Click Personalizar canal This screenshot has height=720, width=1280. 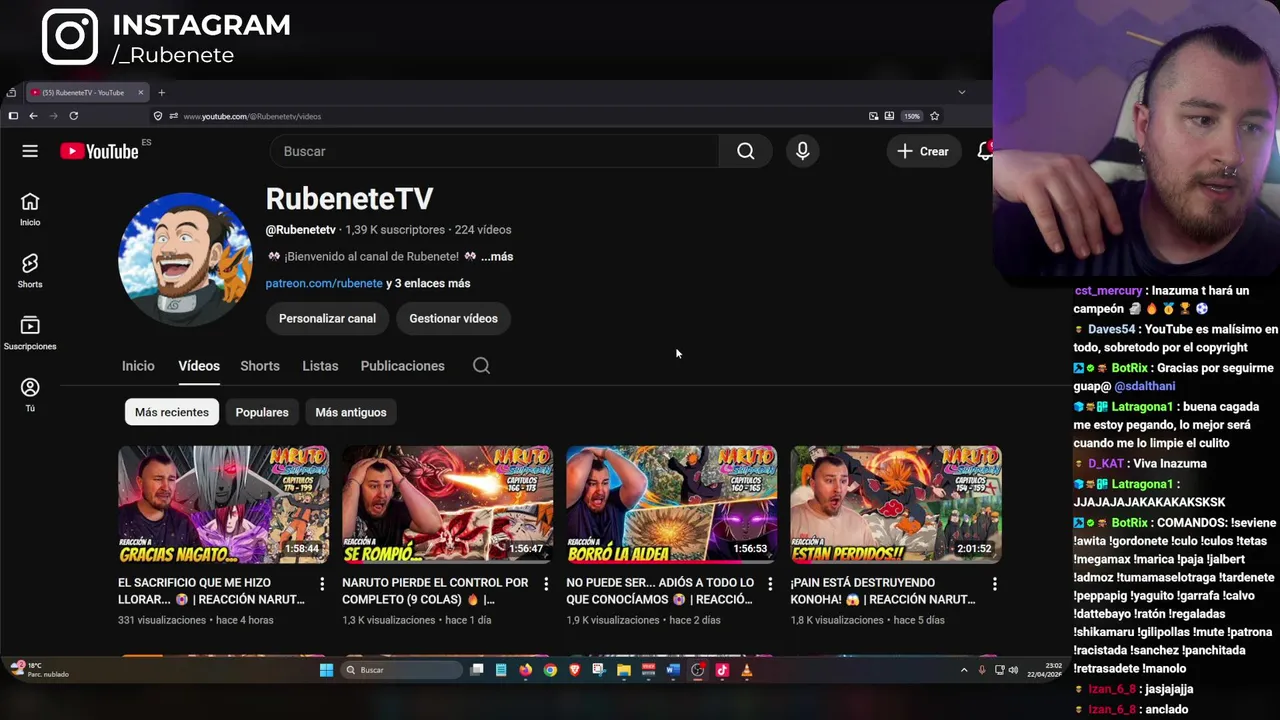pos(327,319)
